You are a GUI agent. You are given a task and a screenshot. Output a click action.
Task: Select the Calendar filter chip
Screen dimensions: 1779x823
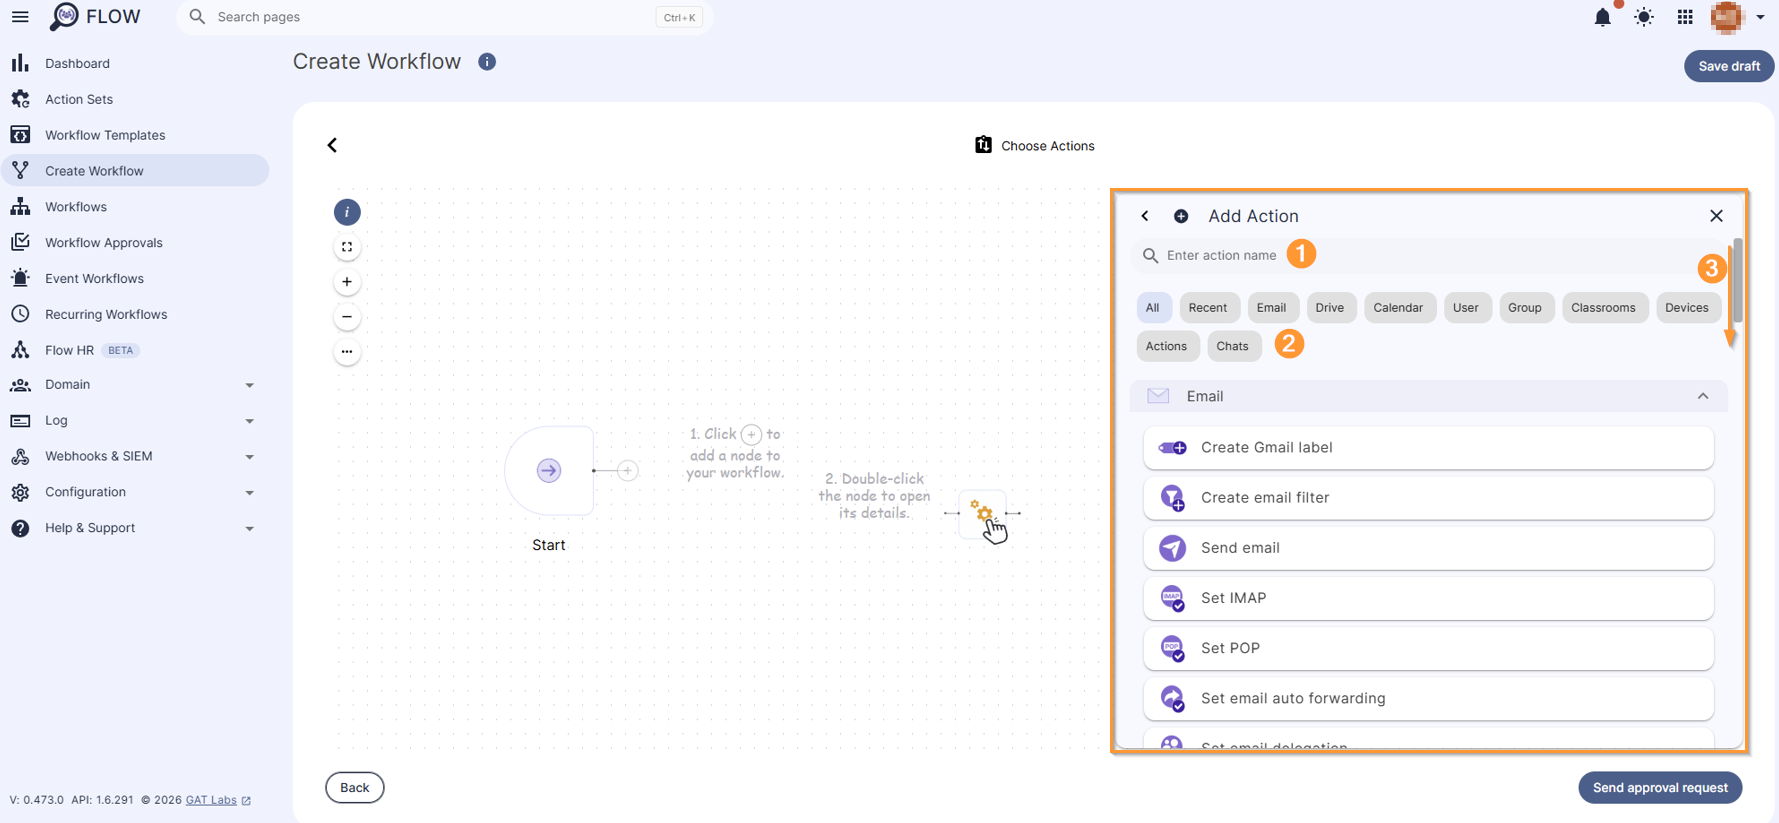tap(1398, 308)
